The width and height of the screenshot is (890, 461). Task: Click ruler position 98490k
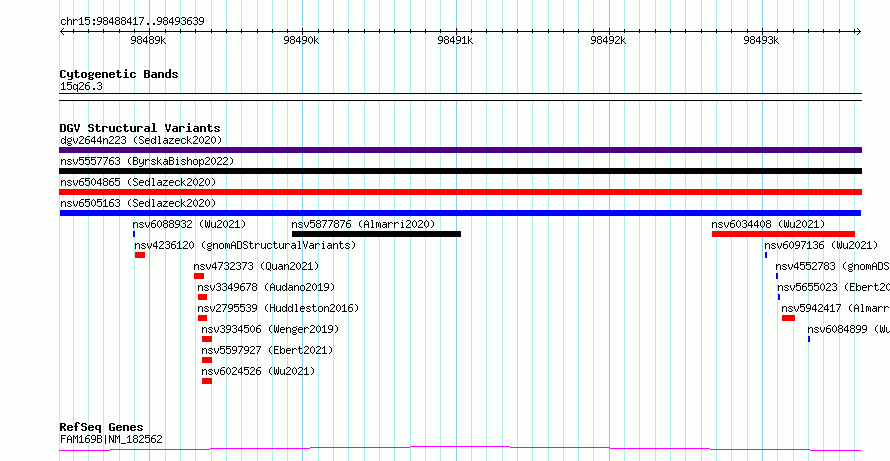[301, 40]
